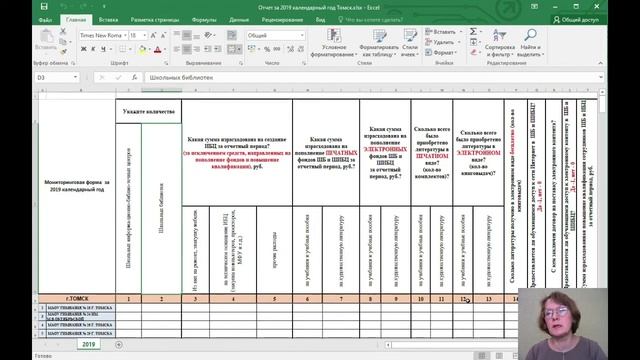Expand the Format (Формат) cells dropdown
This screenshot has width=640, height=360.
pyautogui.click(x=456, y=53)
